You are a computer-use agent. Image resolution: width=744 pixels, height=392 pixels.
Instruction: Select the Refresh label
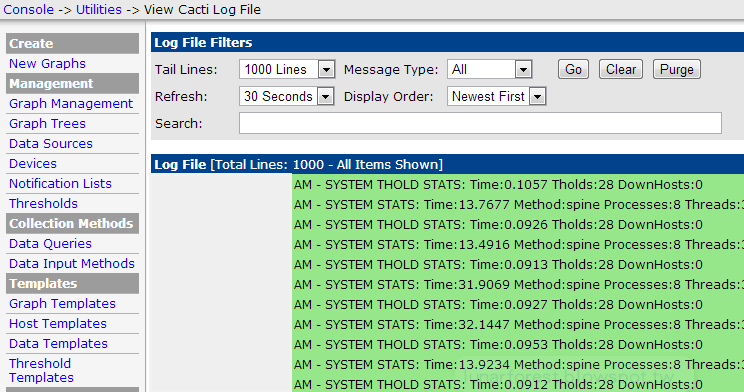pyautogui.click(x=181, y=97)
